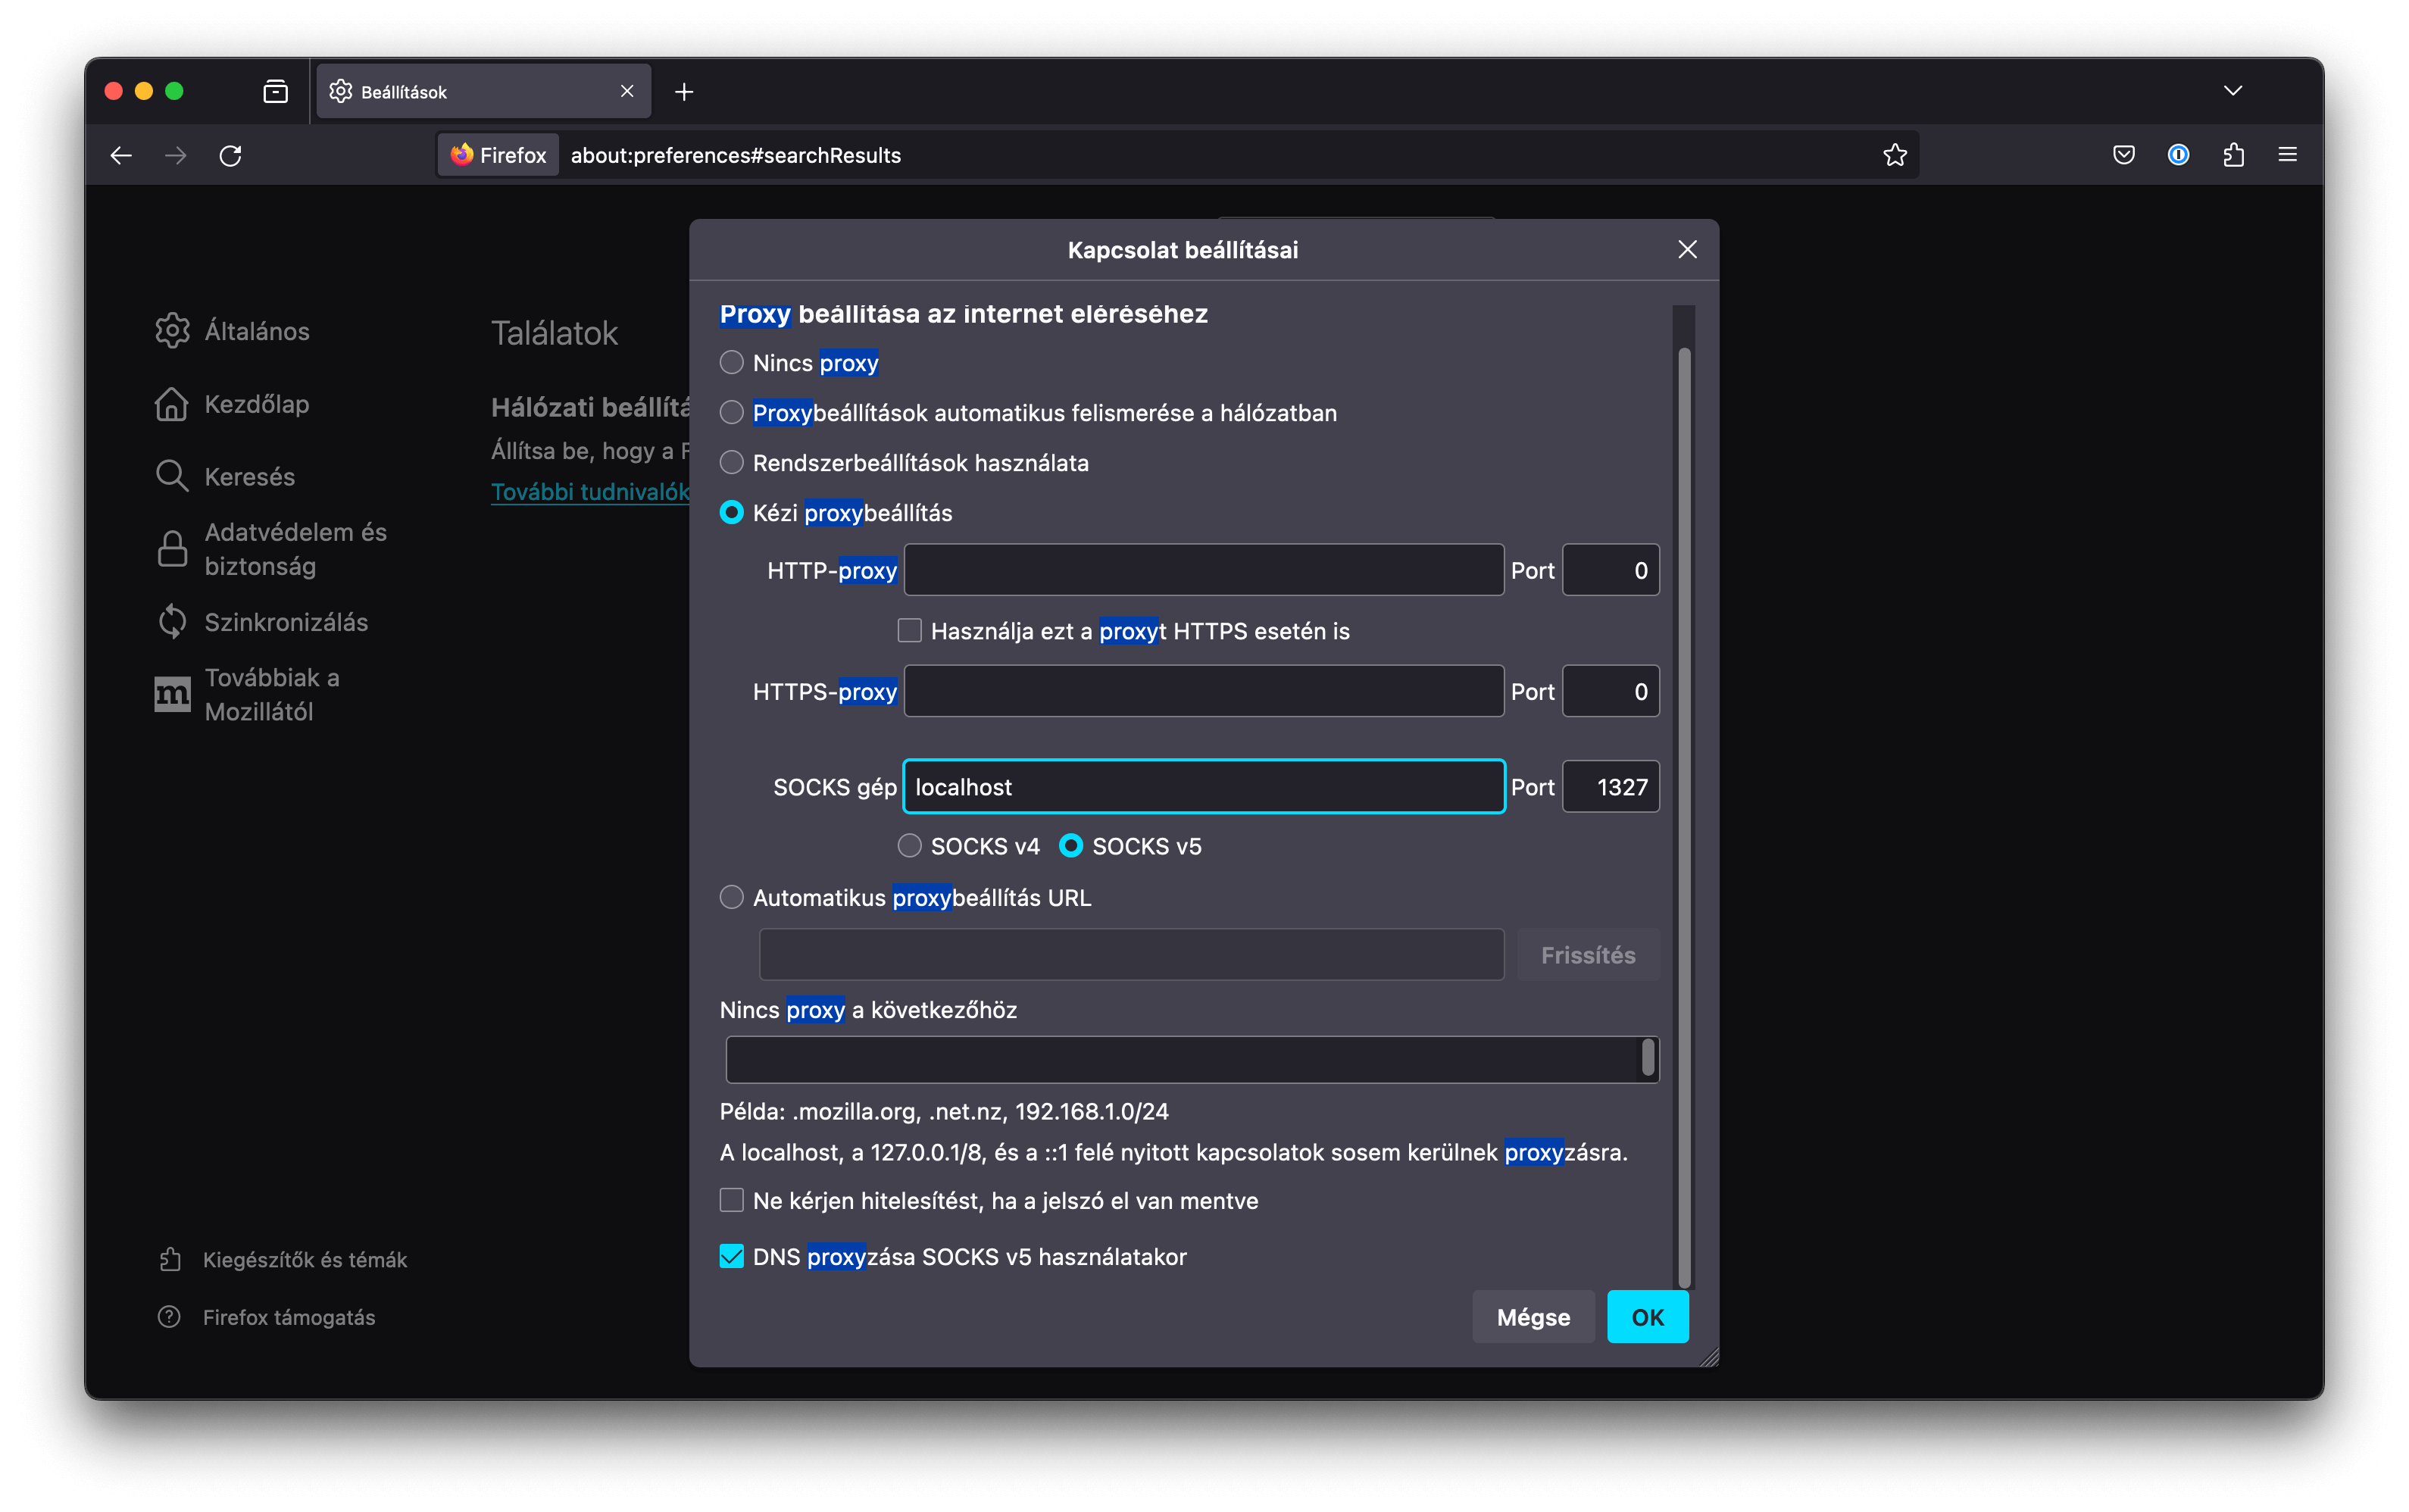Open a new tab with plus icon

[x=684, y=92]
